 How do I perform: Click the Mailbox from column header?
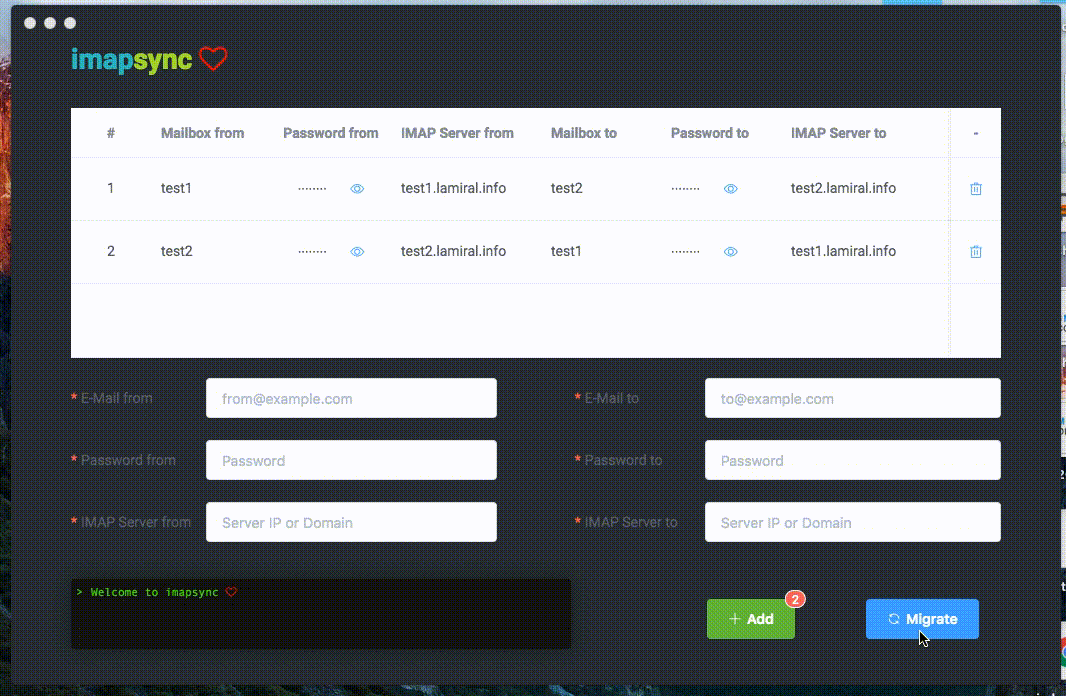(x=202, y=133)
